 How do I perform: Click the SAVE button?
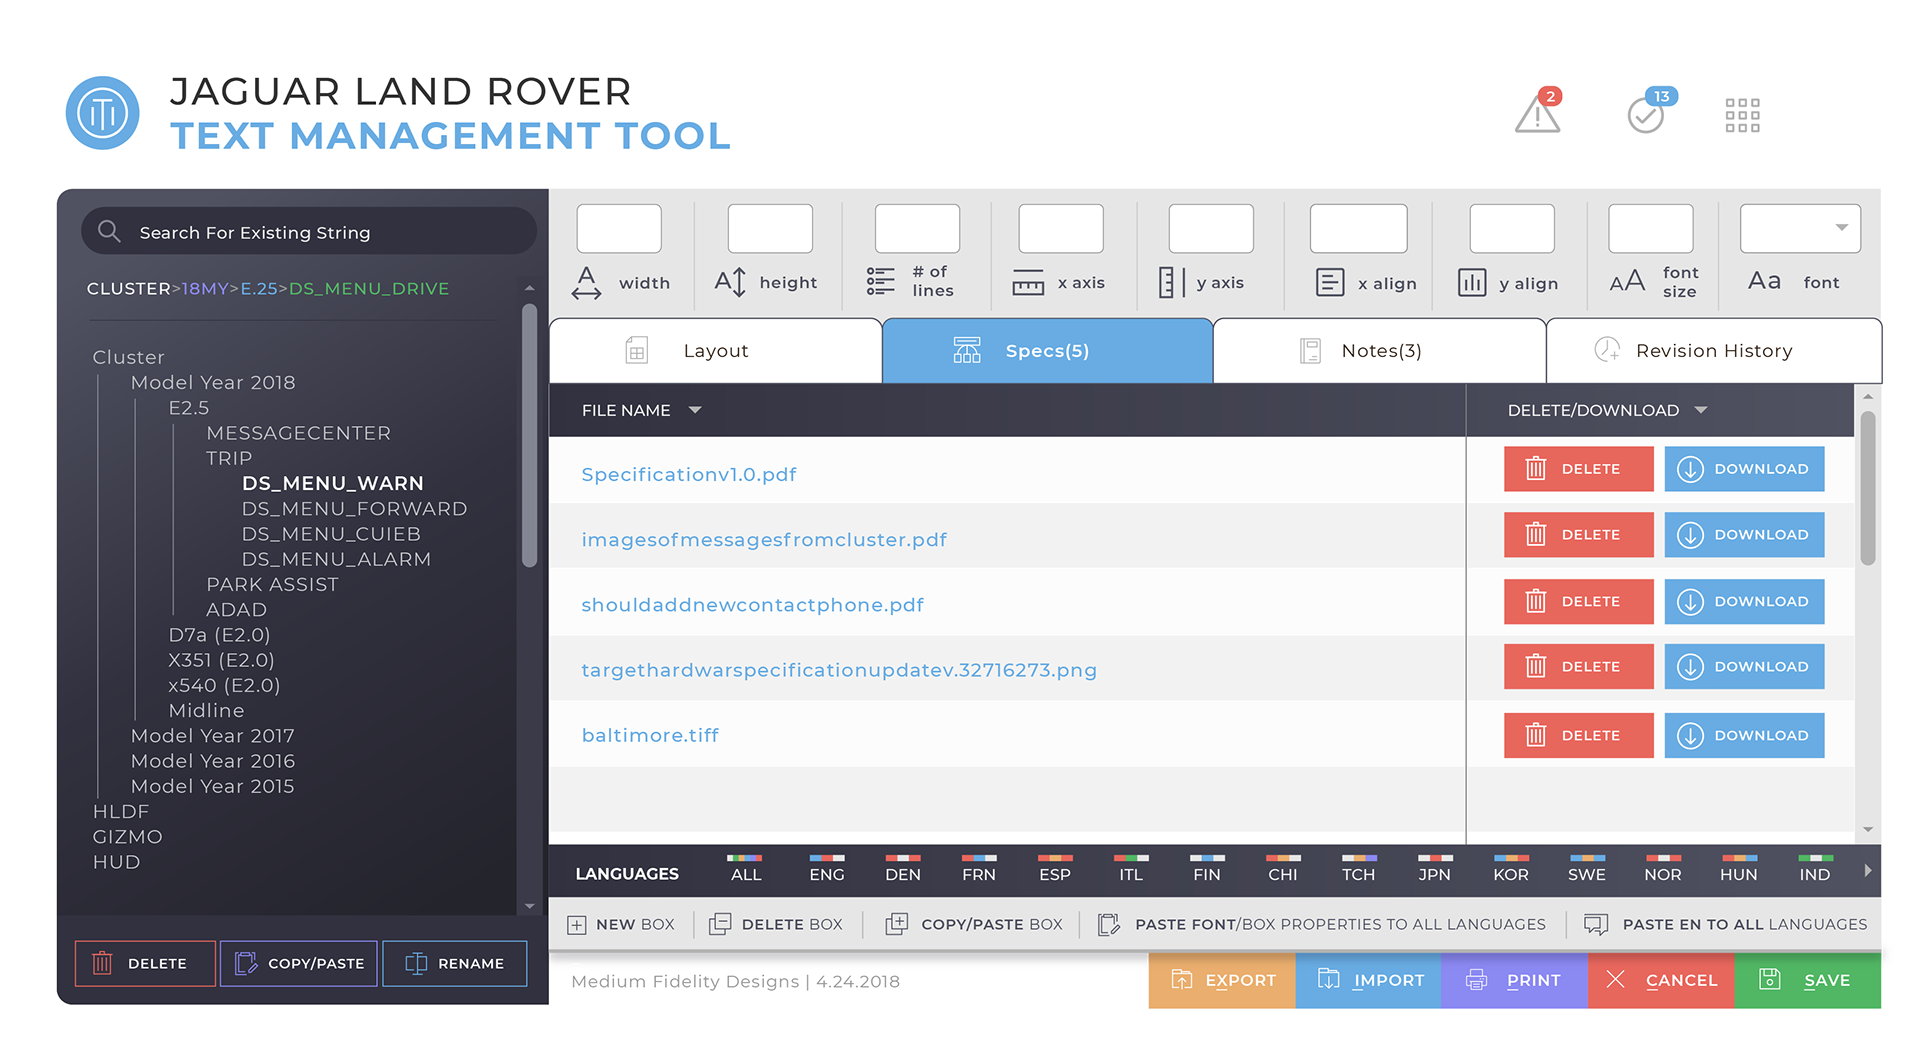click(x=1808, y=980)
